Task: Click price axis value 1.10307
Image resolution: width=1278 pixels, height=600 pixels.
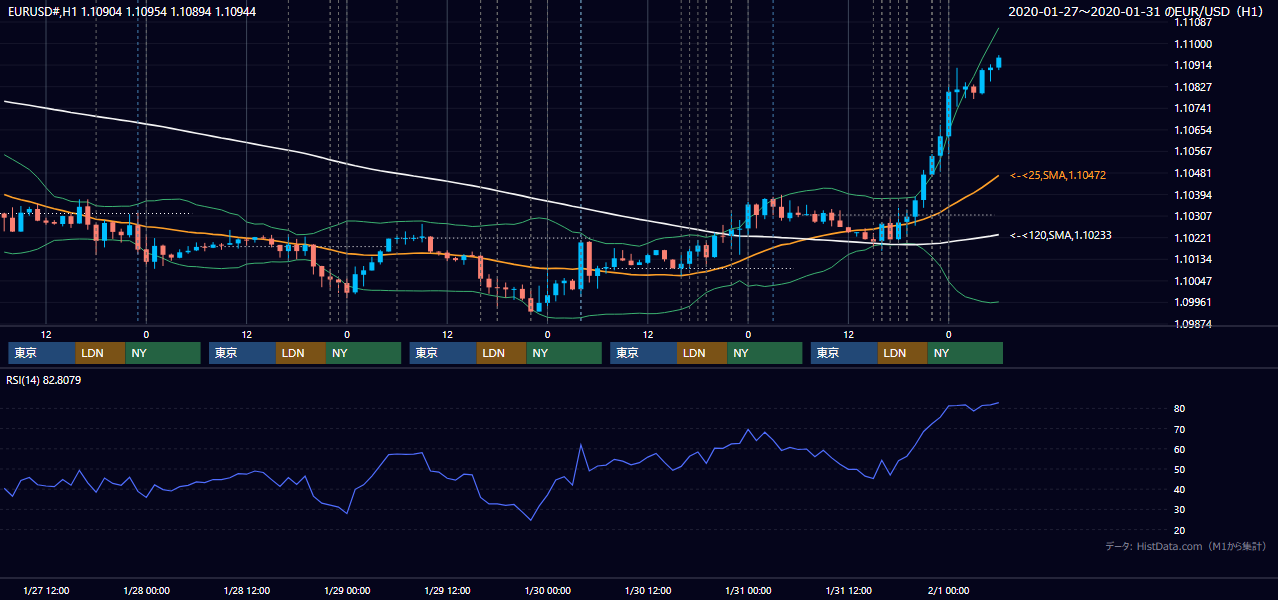Action: pos(1194,216)
